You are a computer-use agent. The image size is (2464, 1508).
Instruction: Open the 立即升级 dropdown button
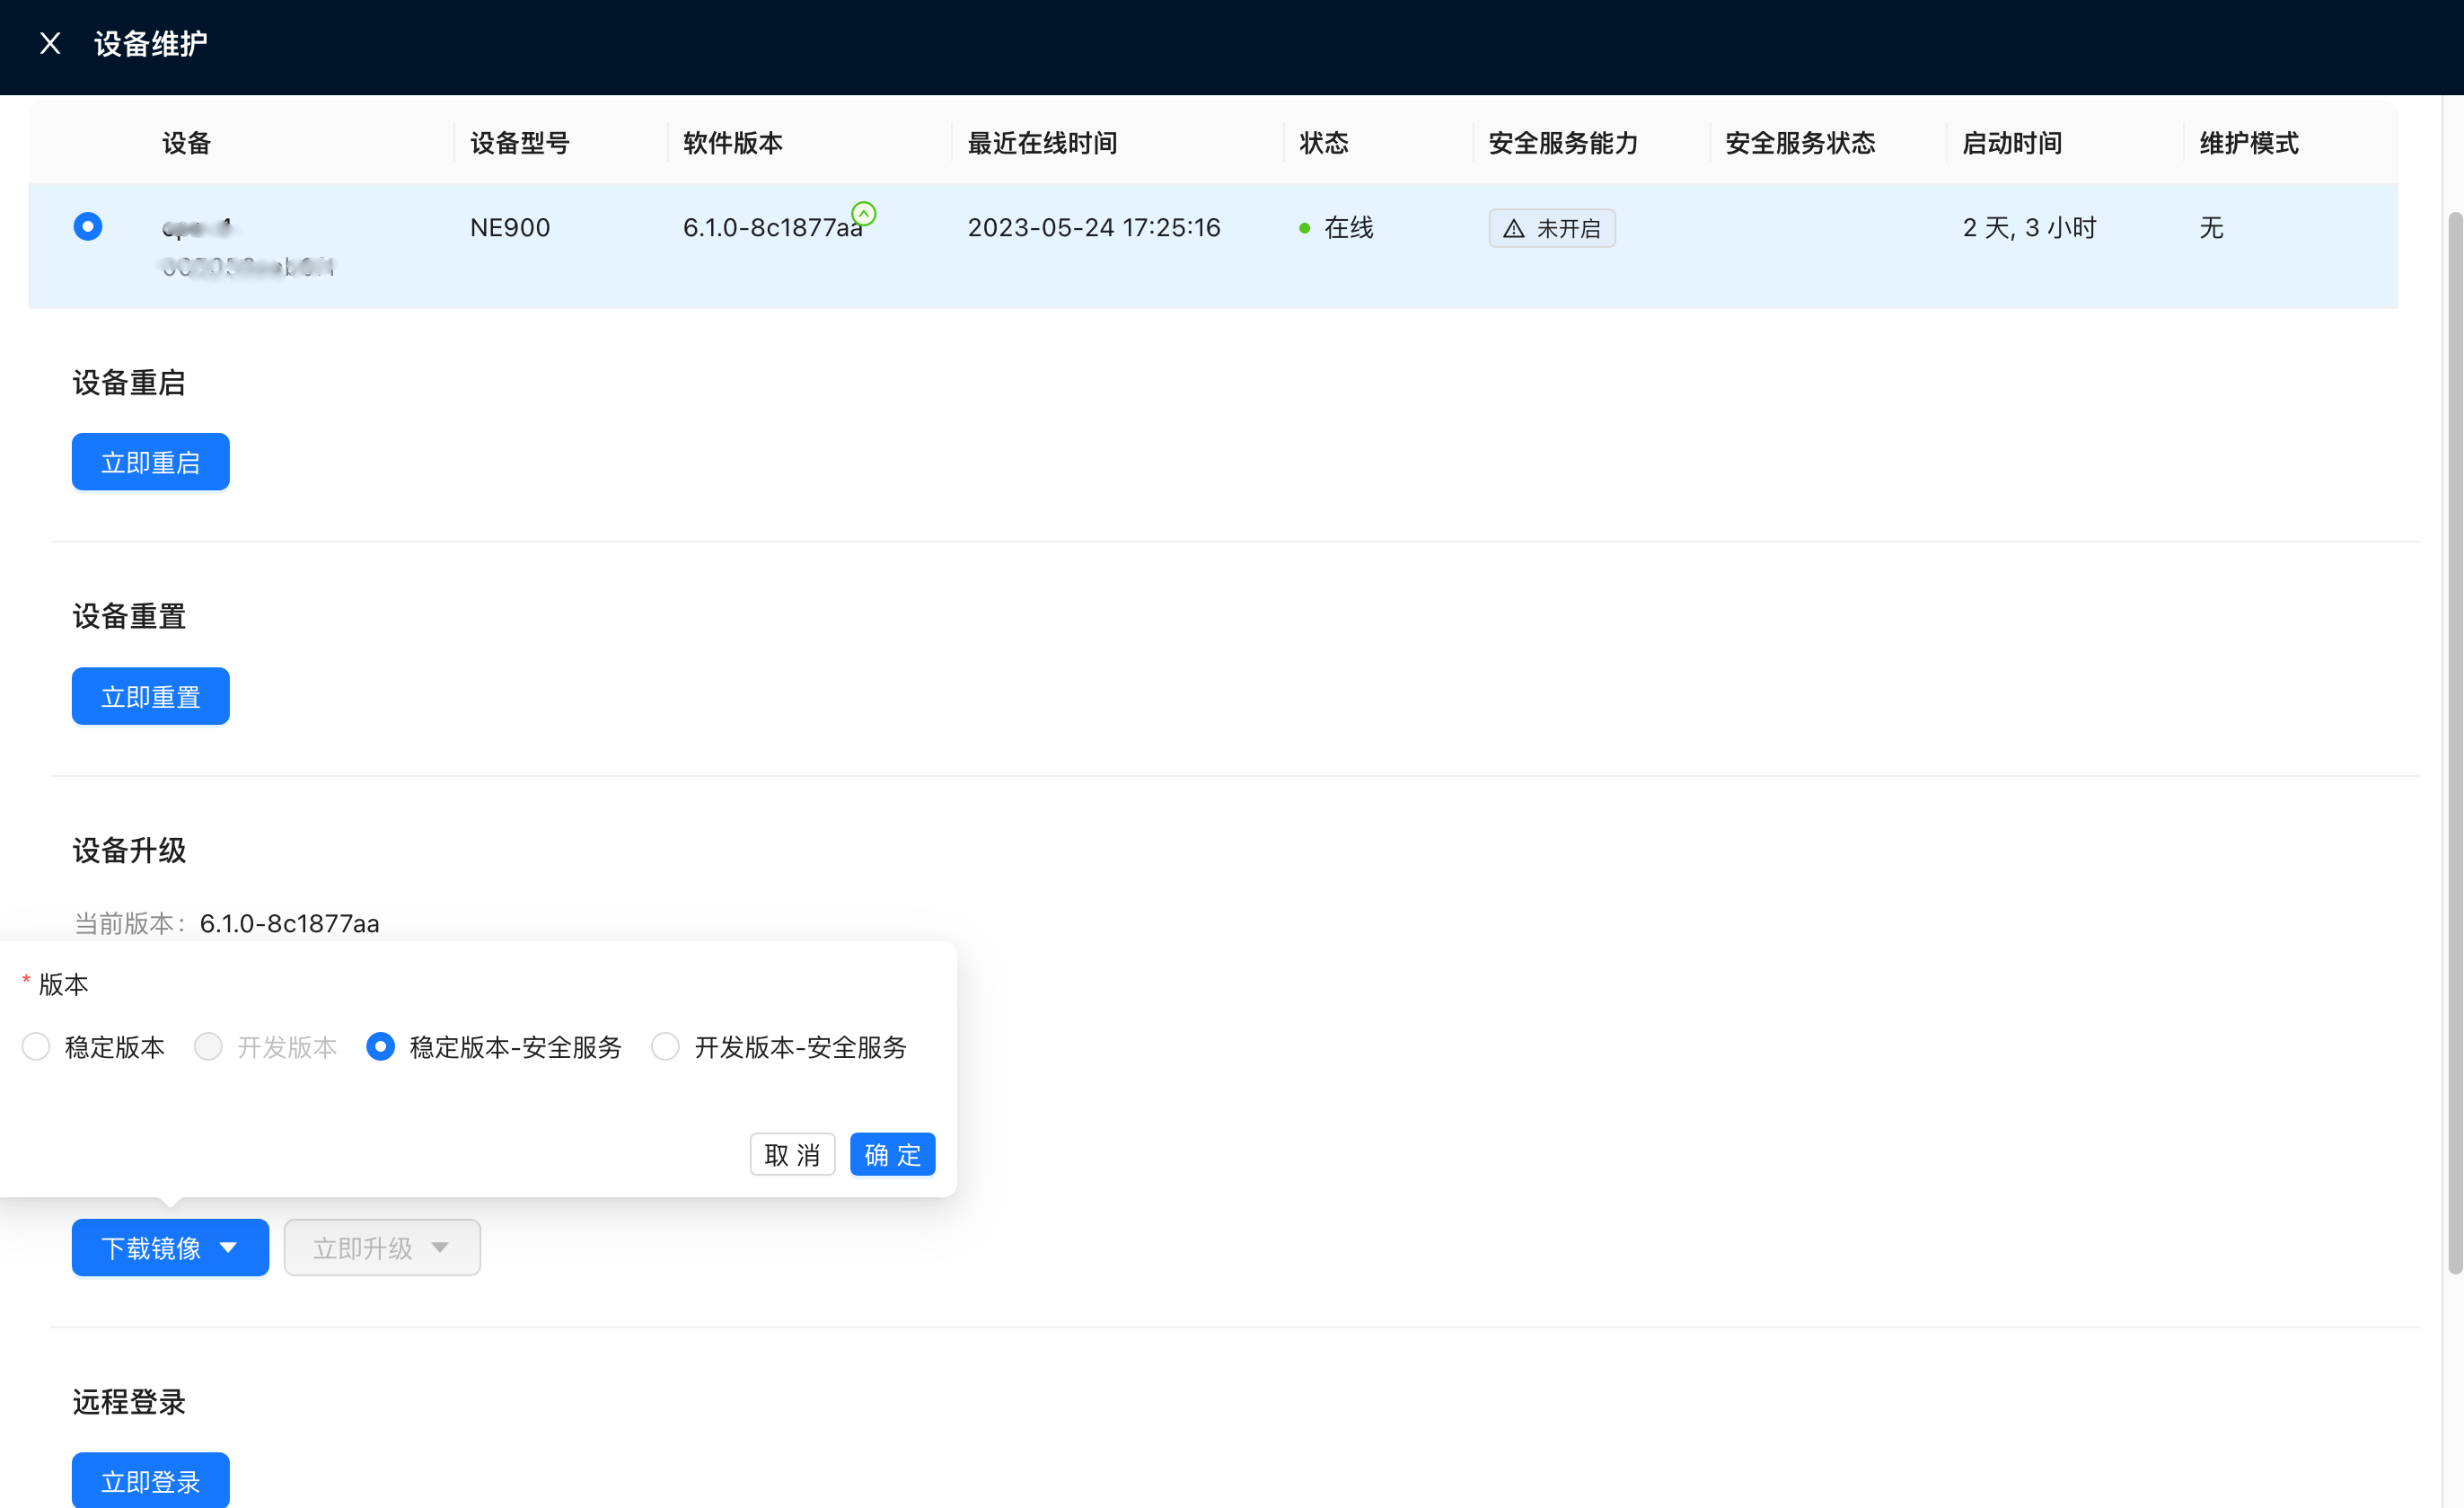click(382, 1247)
